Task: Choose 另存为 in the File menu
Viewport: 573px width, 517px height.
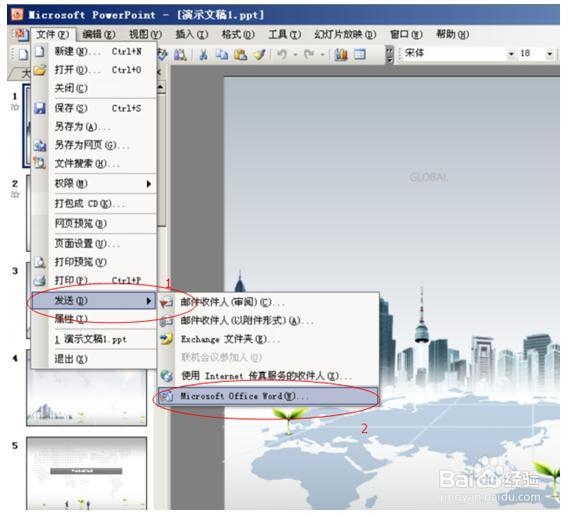Action: pyautogui.click(x=94, y=127)
